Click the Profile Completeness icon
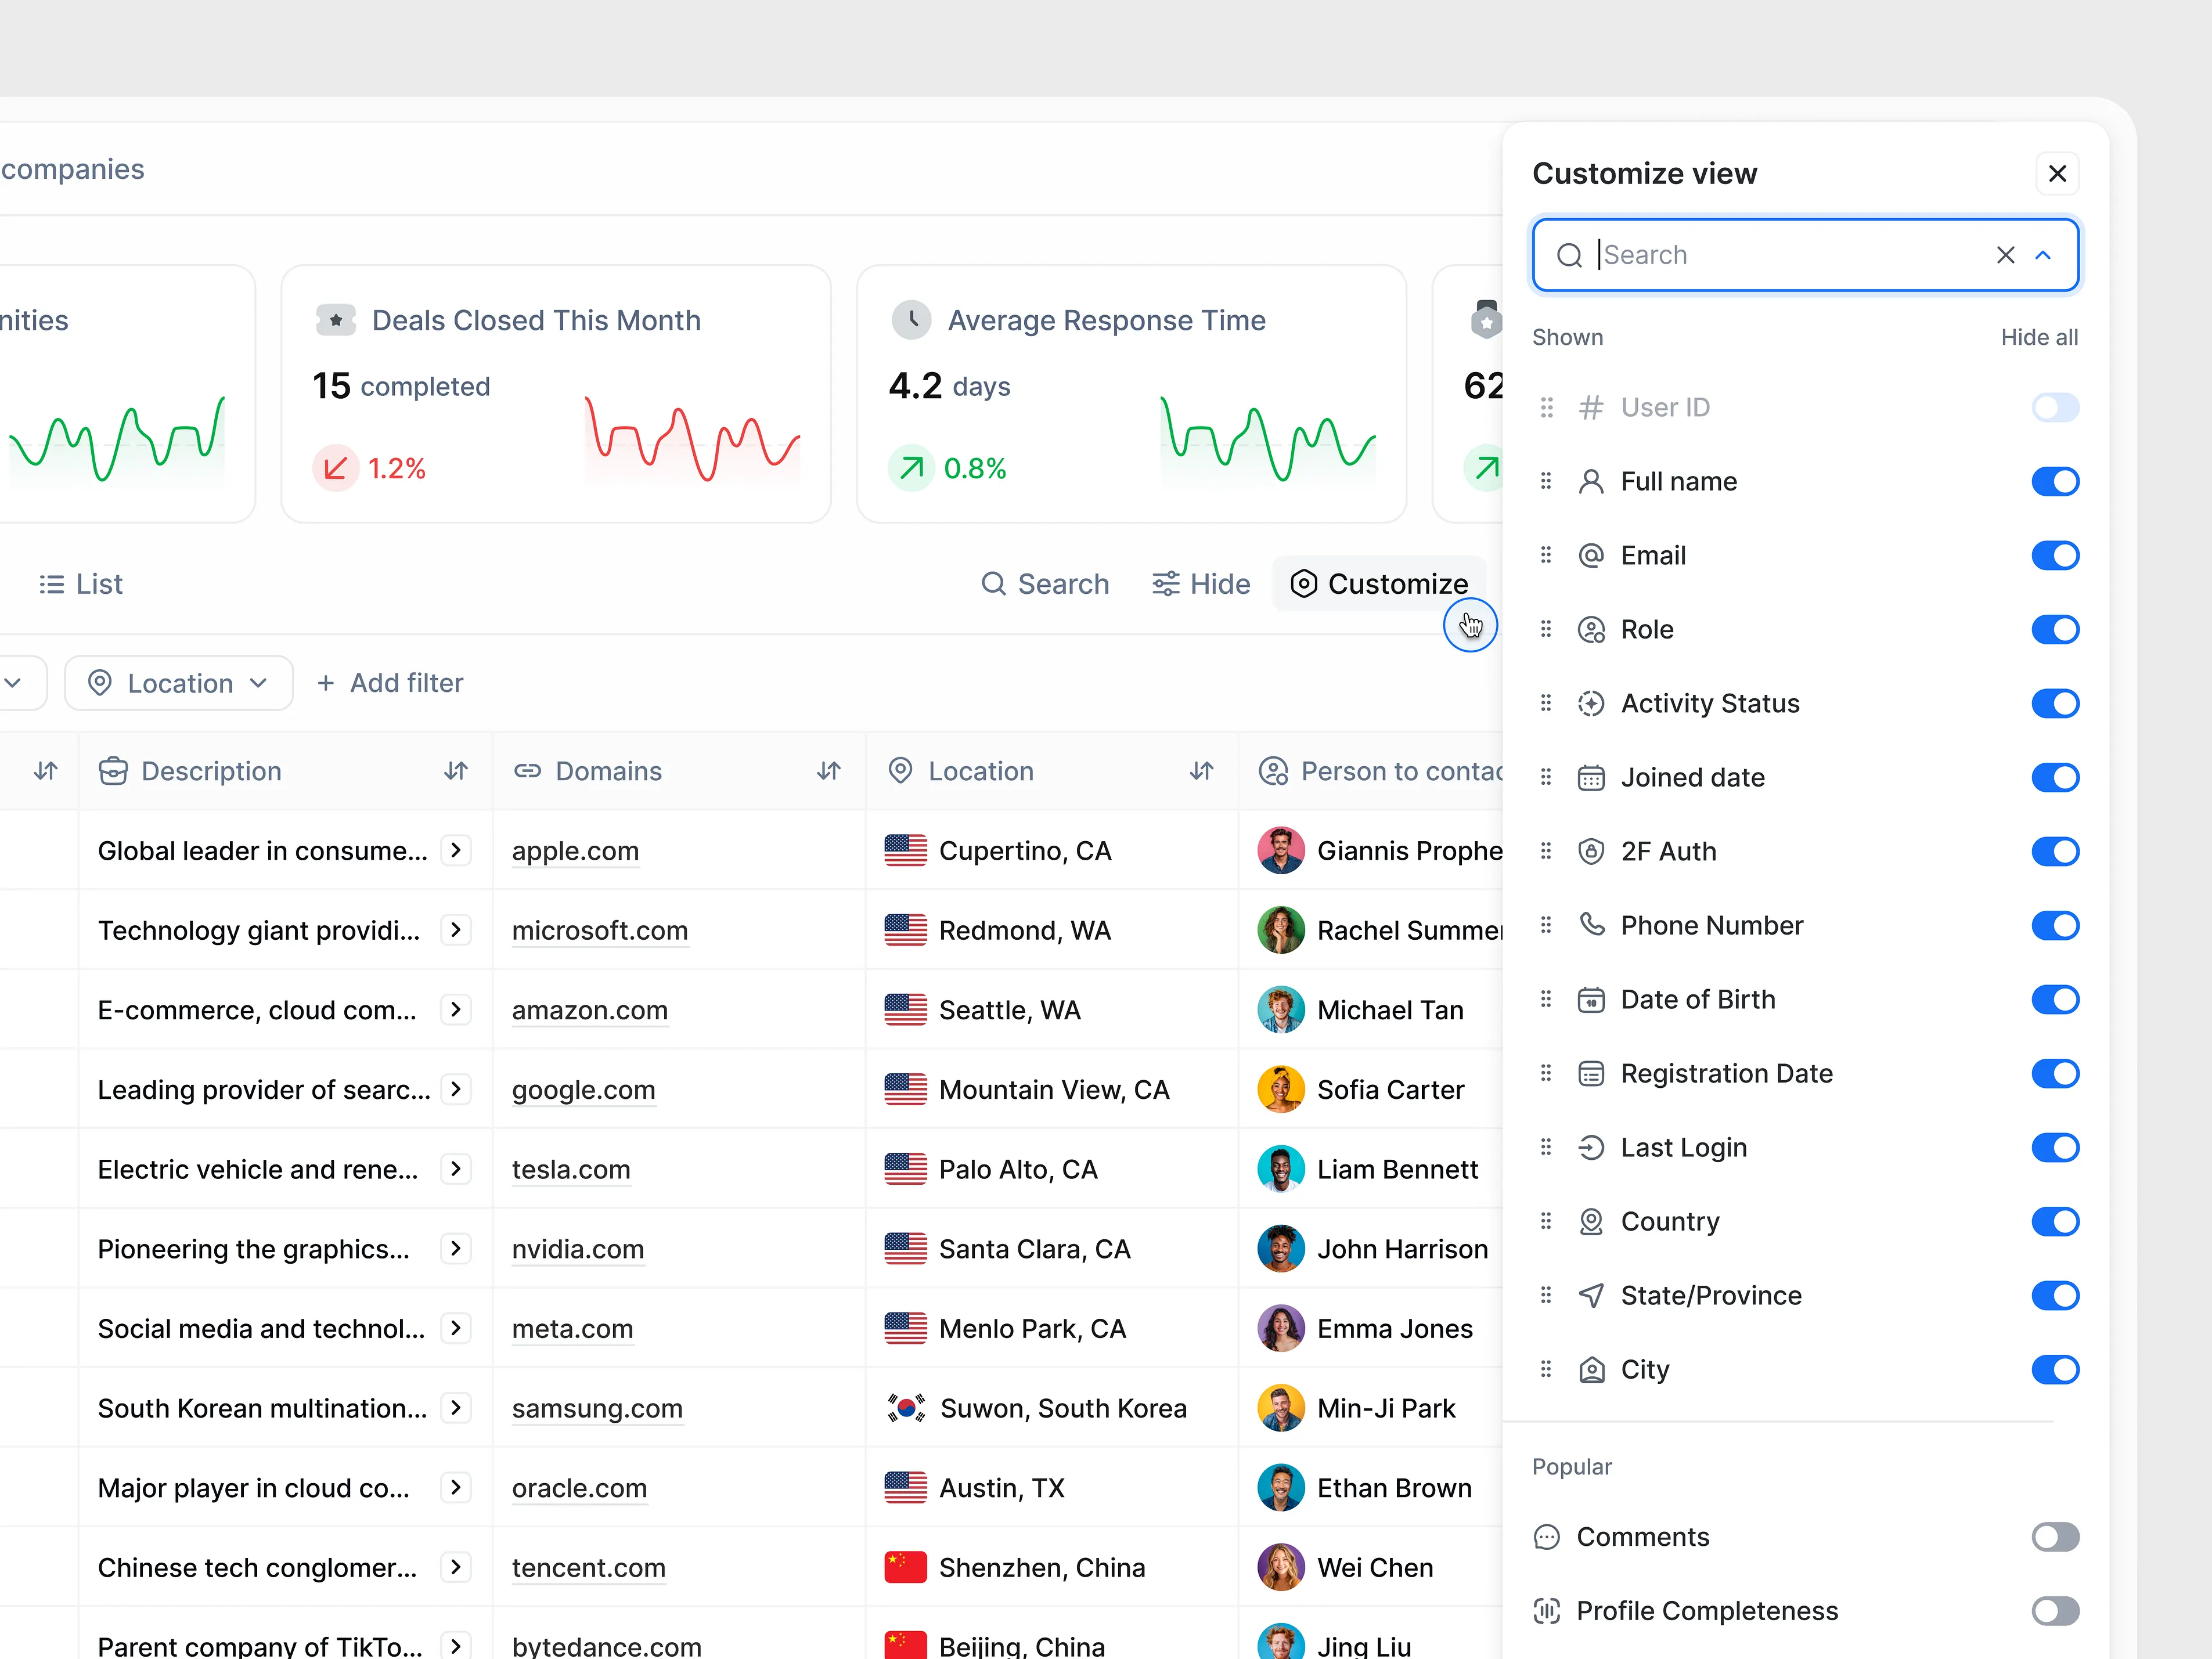 coord(1547,1611)
